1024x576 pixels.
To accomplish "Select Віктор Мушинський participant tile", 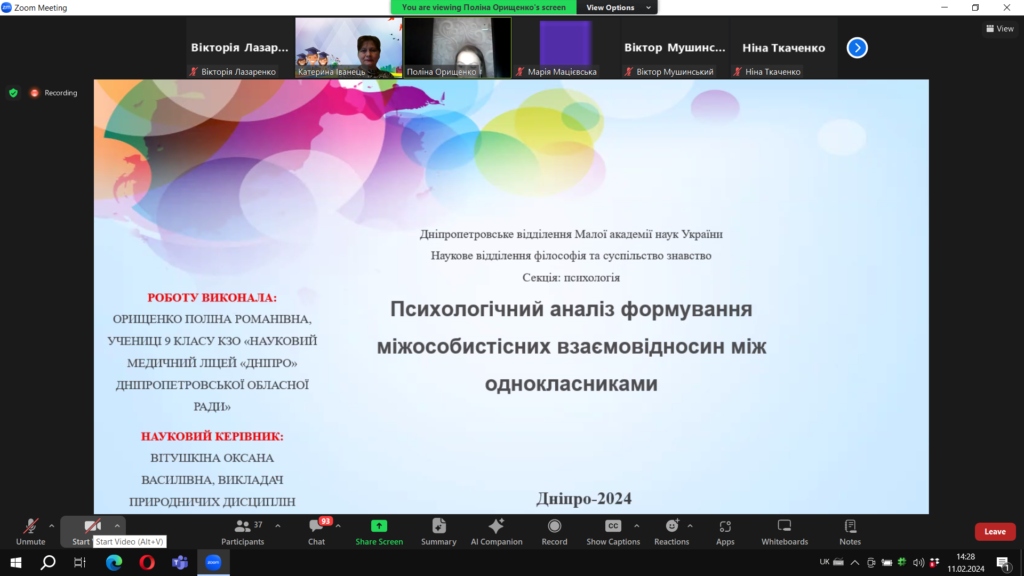I will (x=675, y=48).
